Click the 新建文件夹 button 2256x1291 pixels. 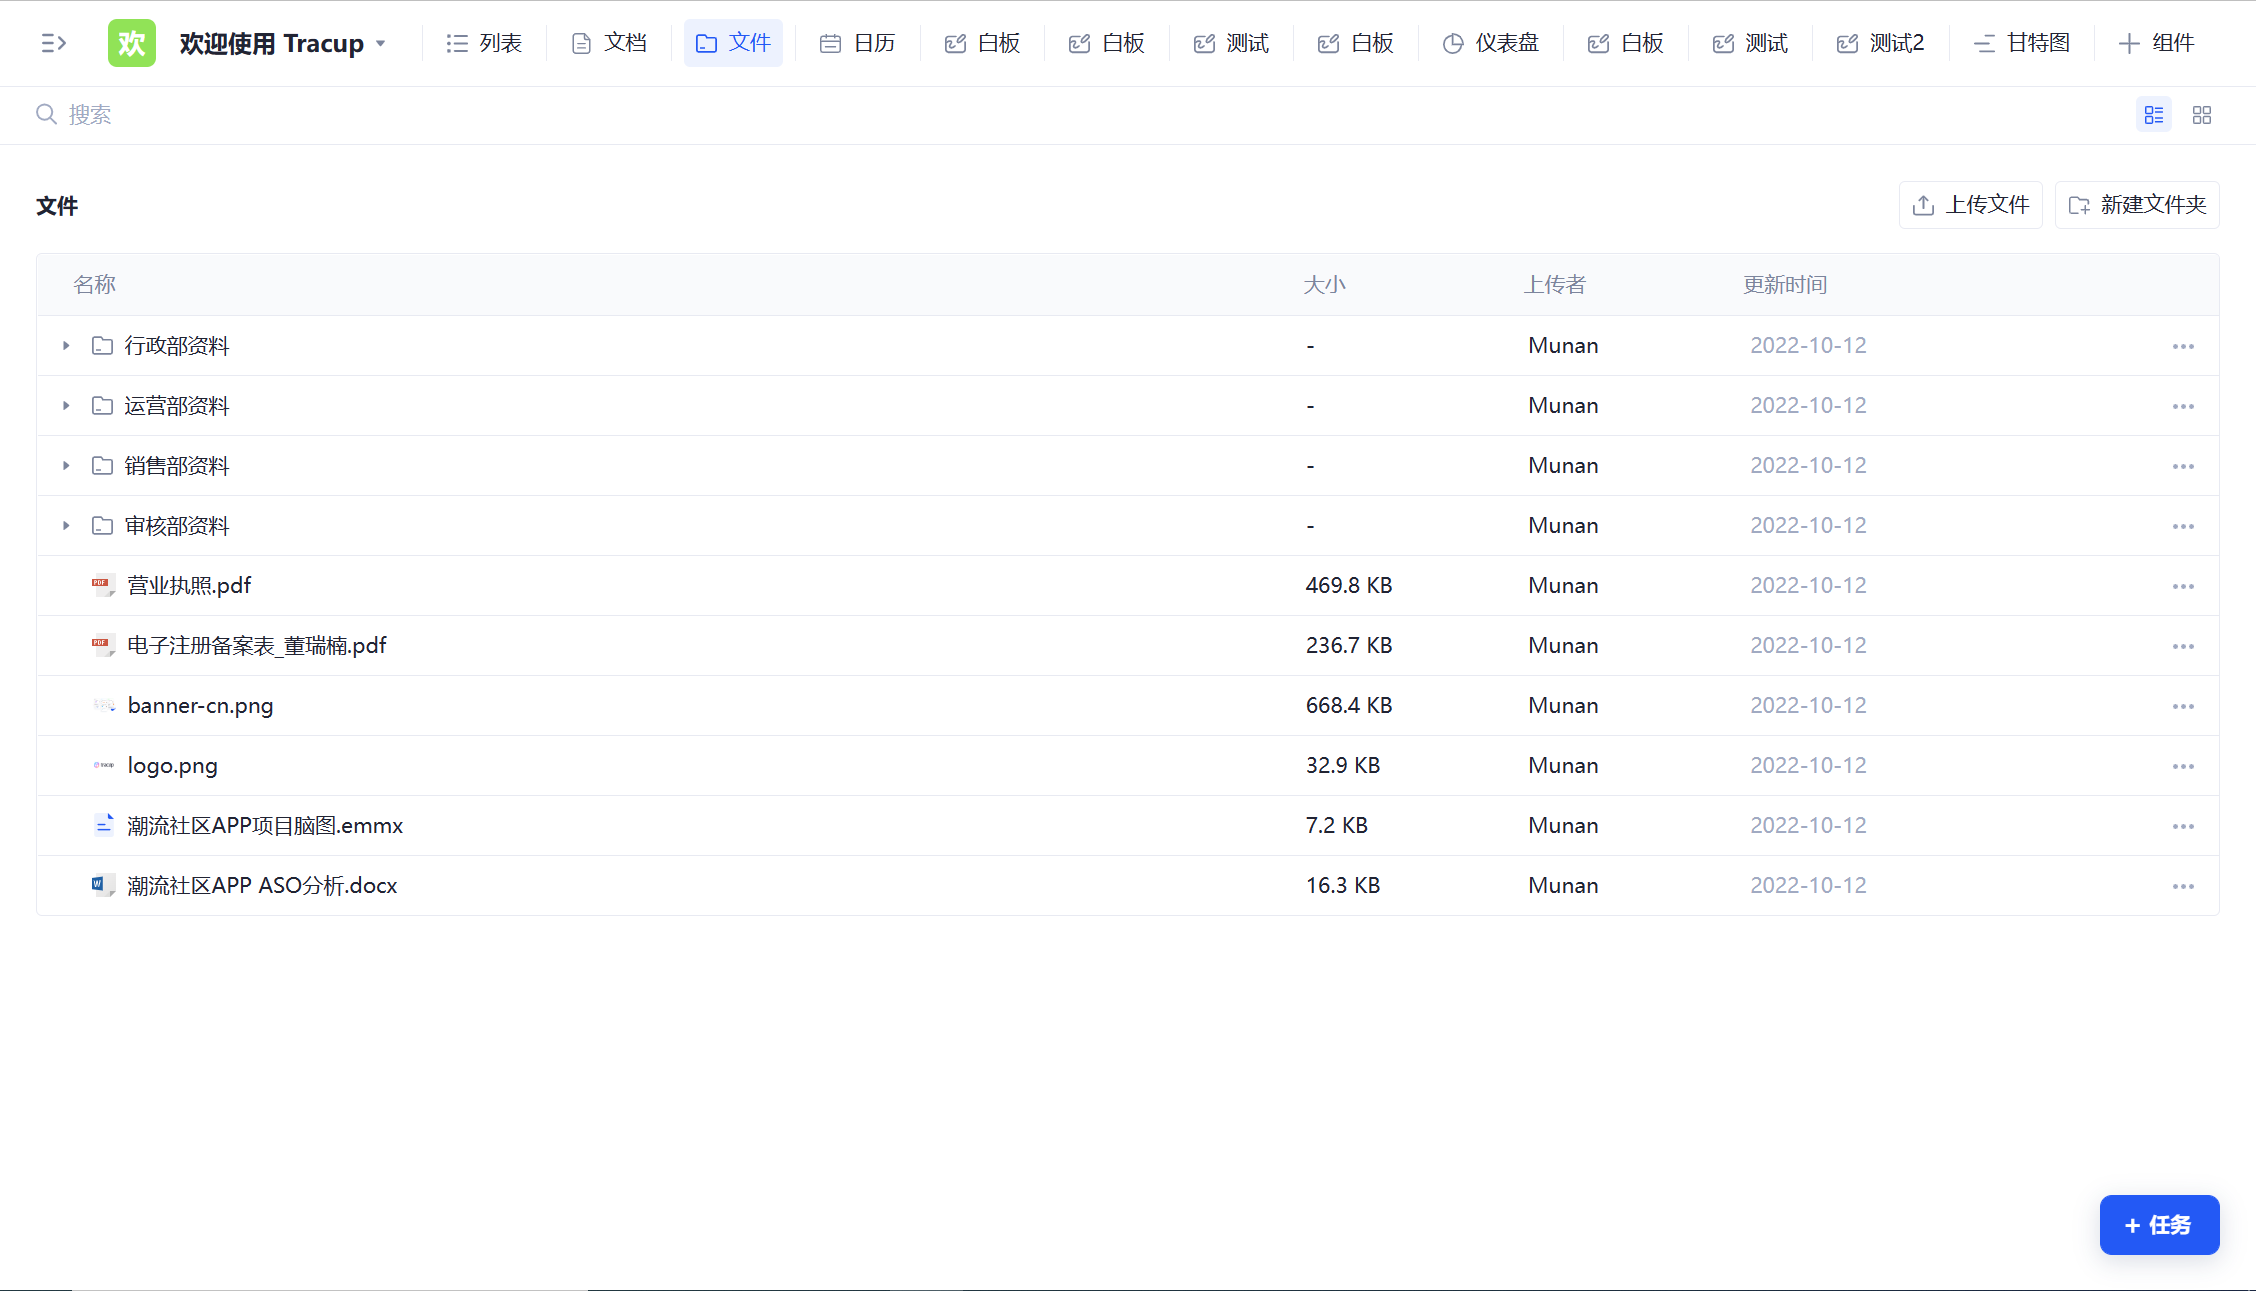point(2137,205)
